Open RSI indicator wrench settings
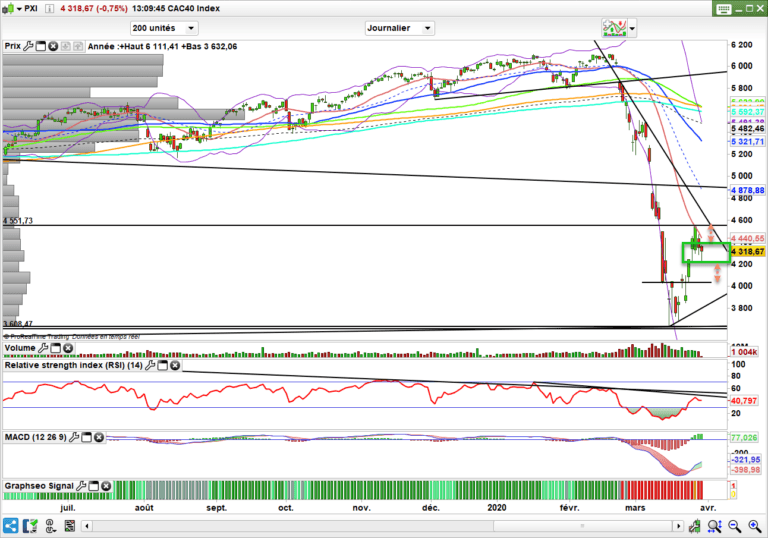The height and width of the screenshot is (538, 768). [150, 365]
